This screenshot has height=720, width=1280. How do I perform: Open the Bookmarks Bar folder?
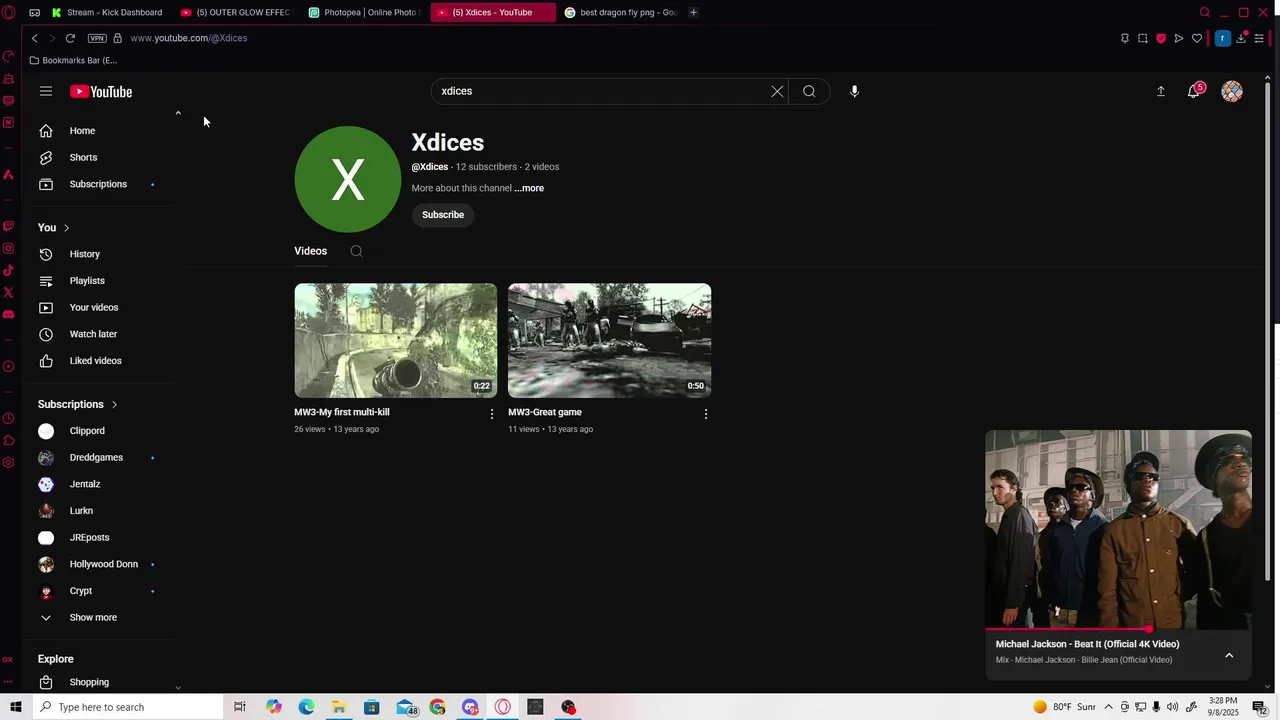(x=73, y=60)
